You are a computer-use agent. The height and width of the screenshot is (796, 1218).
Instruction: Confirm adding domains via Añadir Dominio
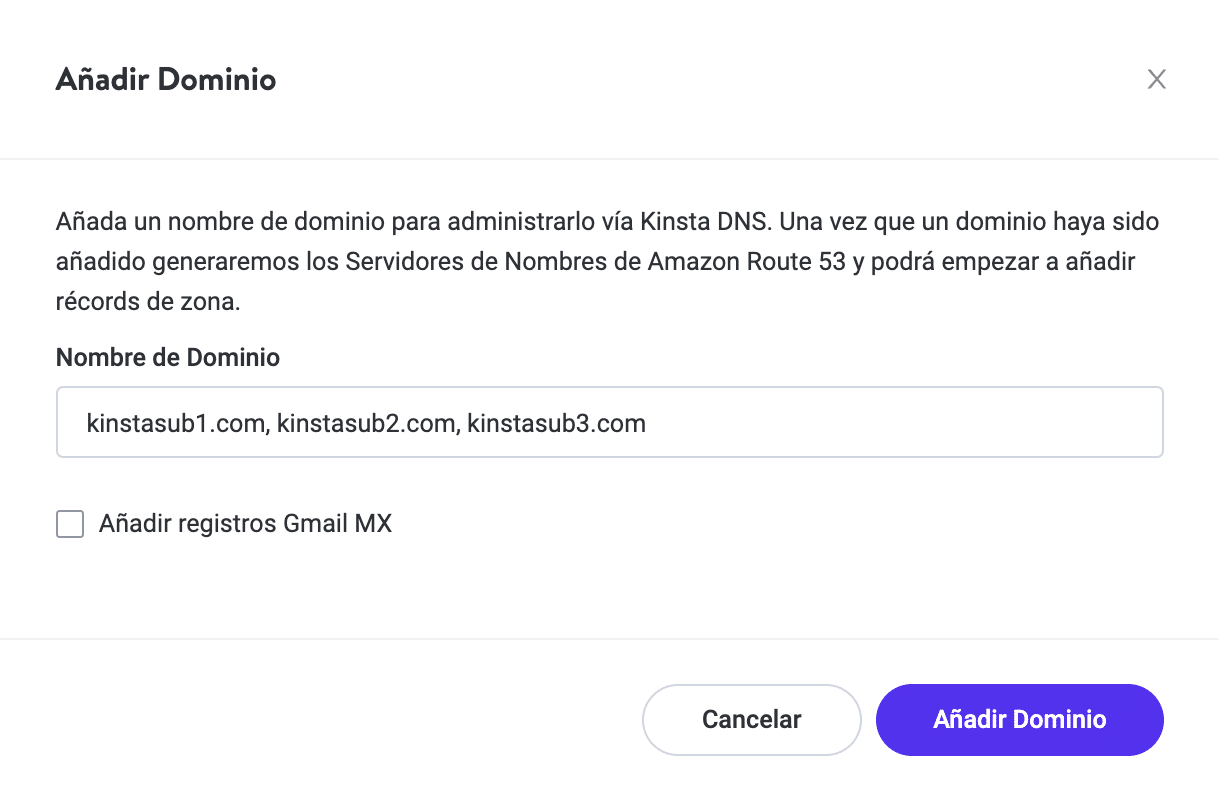coord(1019,719)
